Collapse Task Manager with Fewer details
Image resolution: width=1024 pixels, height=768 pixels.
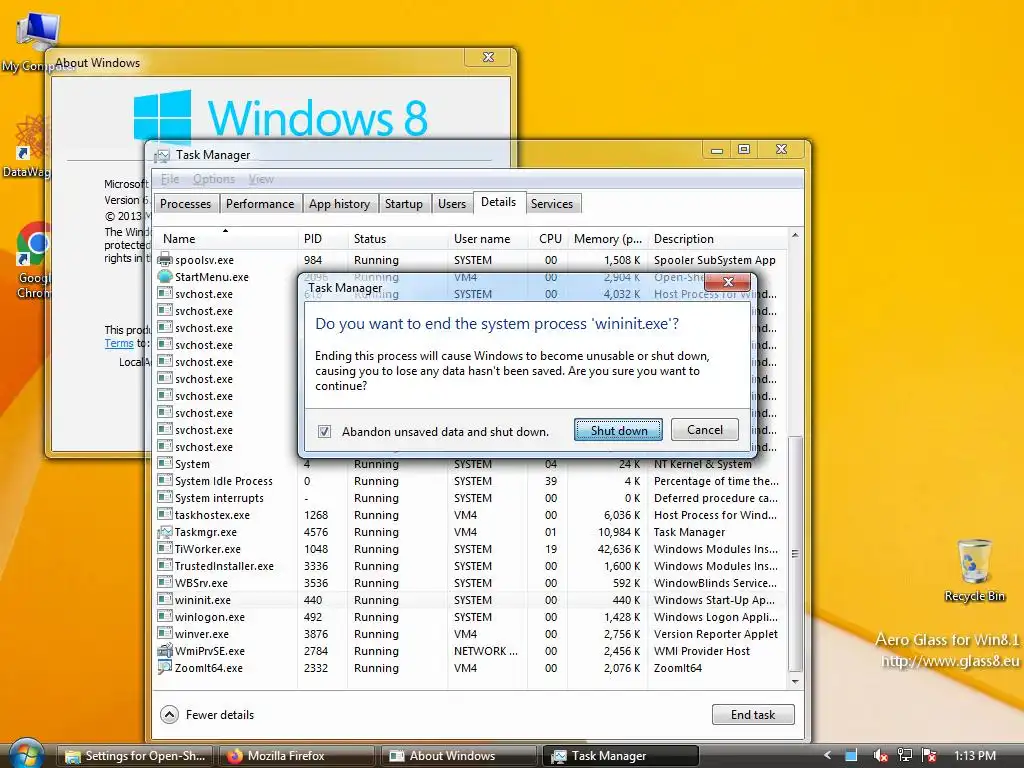tap(207, 714)
